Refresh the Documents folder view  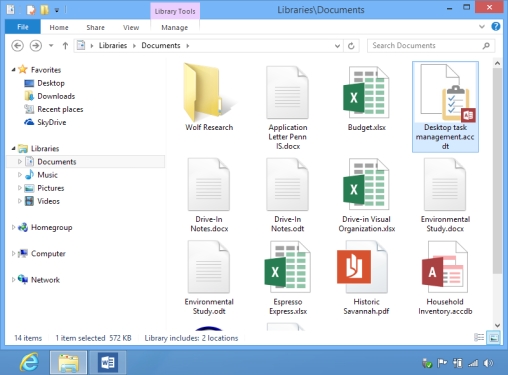click(x=351, y=46)
